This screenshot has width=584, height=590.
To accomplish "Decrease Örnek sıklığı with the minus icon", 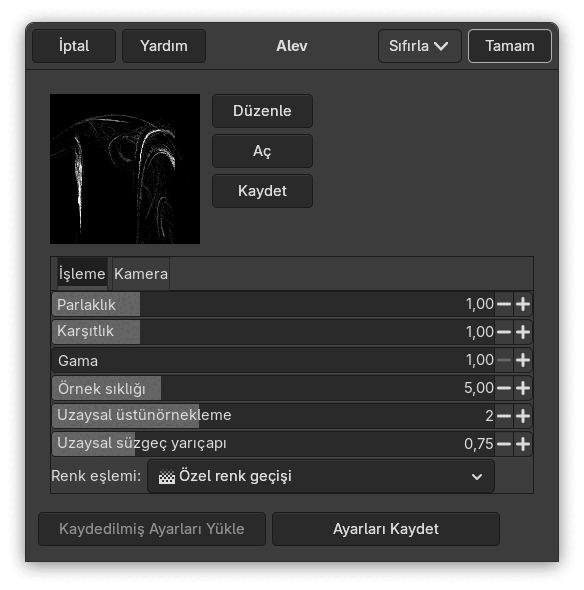I will (504, 388).
